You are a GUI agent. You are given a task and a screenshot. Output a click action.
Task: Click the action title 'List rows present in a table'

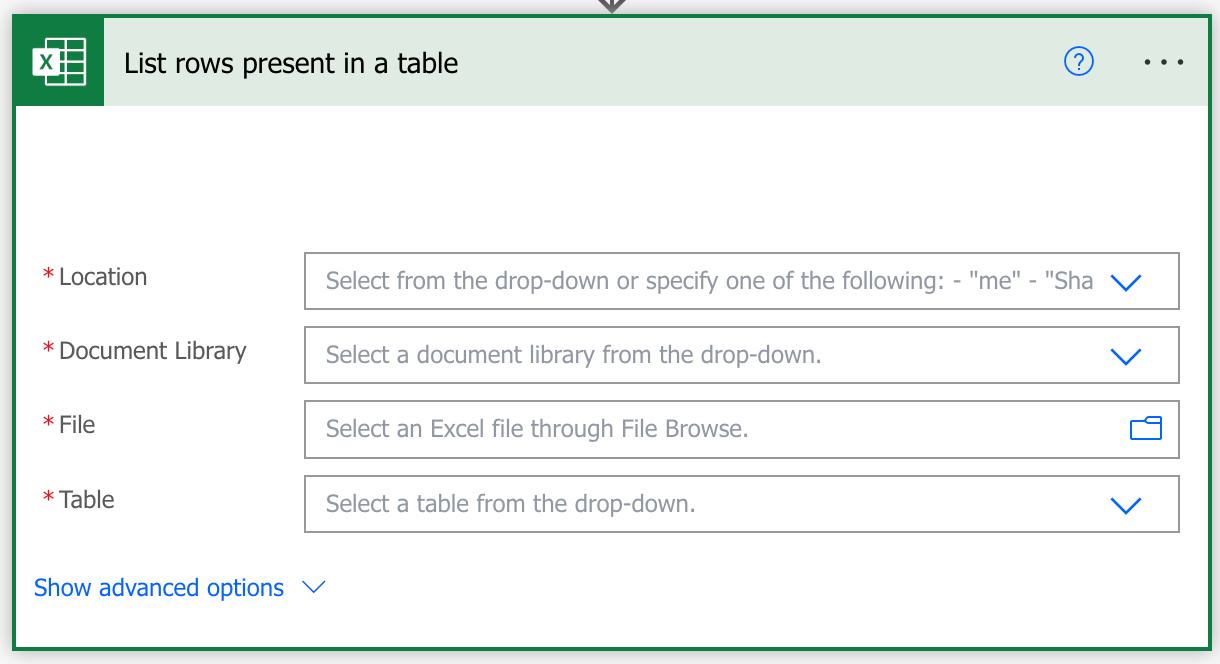point(290,63)
